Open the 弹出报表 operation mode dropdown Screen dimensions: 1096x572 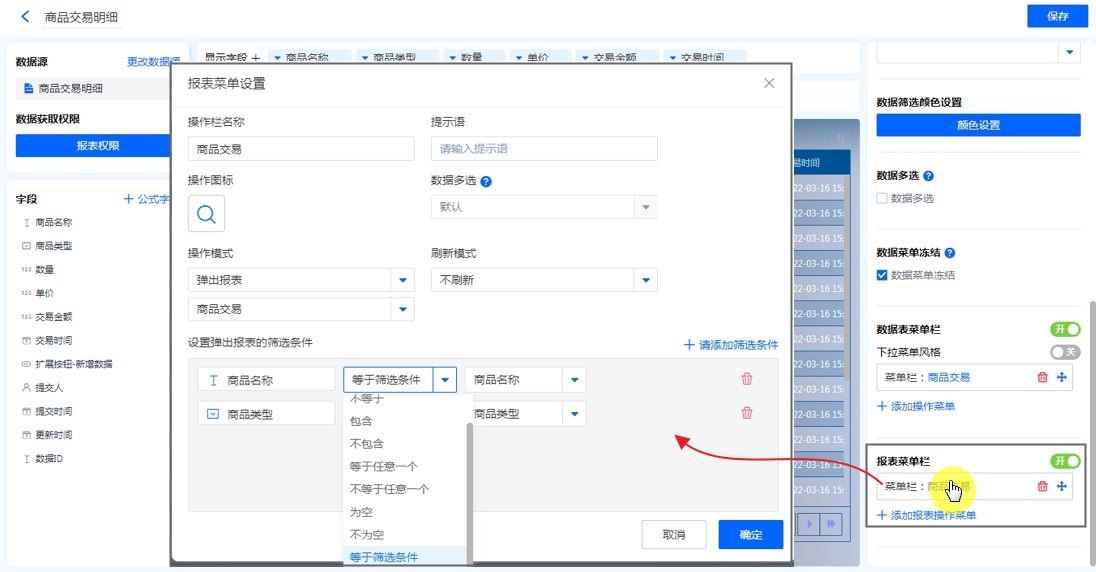[x=402, y=280]
